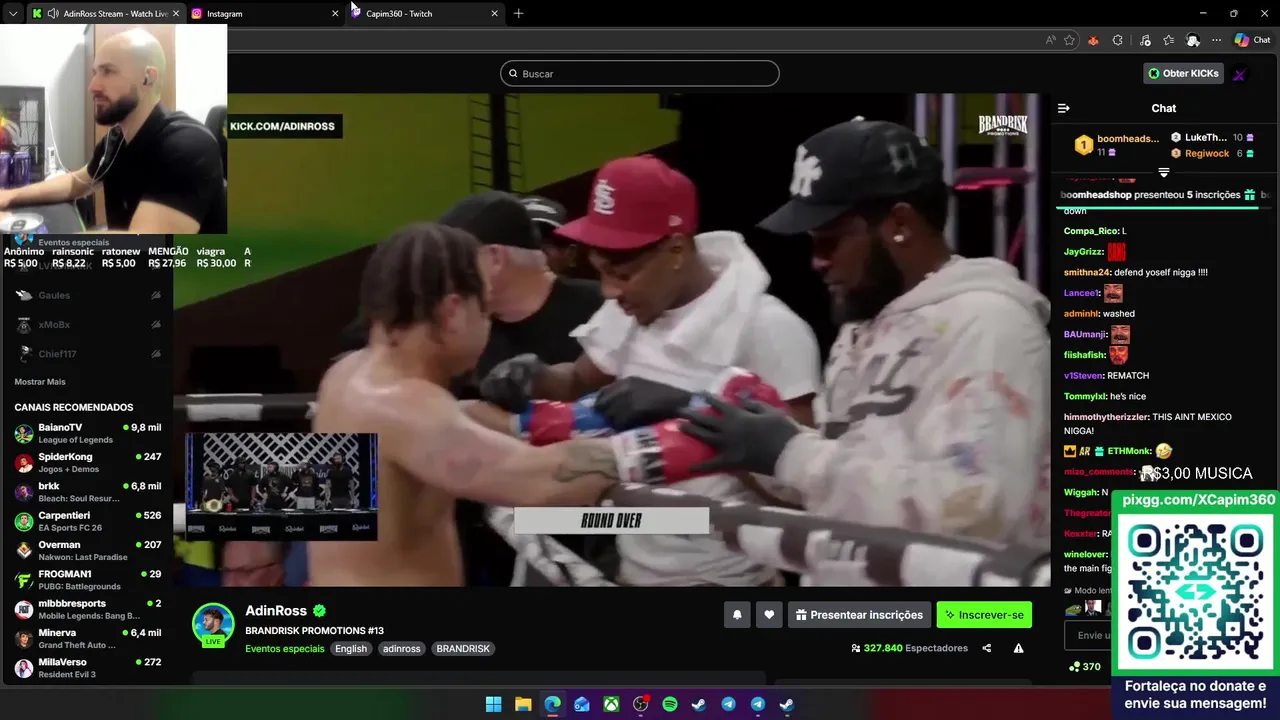Click the purple X profile avatar icon

1239,74
